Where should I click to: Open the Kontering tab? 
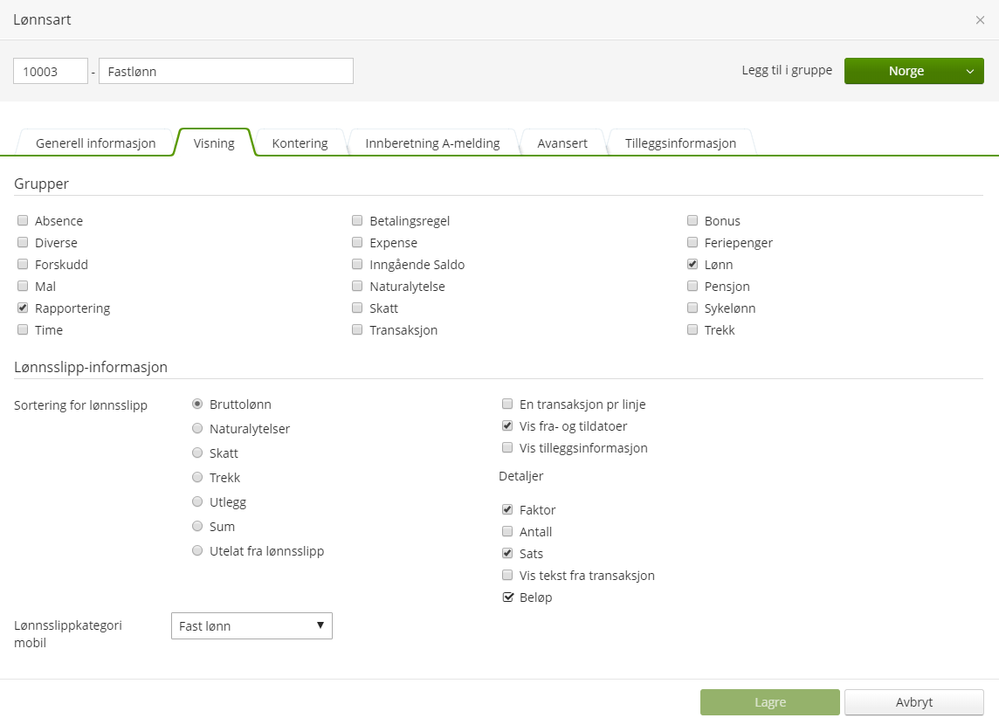coord(299,143)
